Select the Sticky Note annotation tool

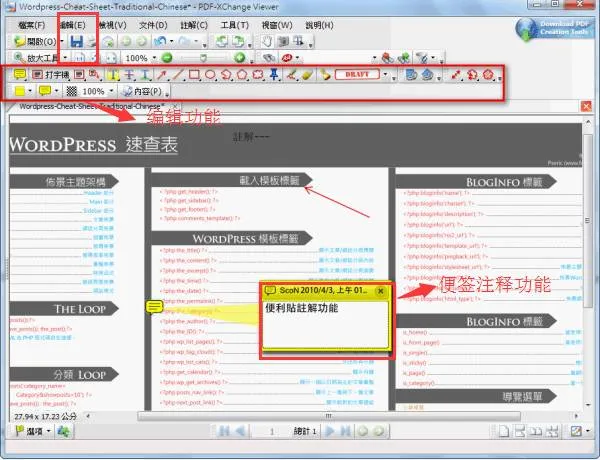click(x=20, y=74)
